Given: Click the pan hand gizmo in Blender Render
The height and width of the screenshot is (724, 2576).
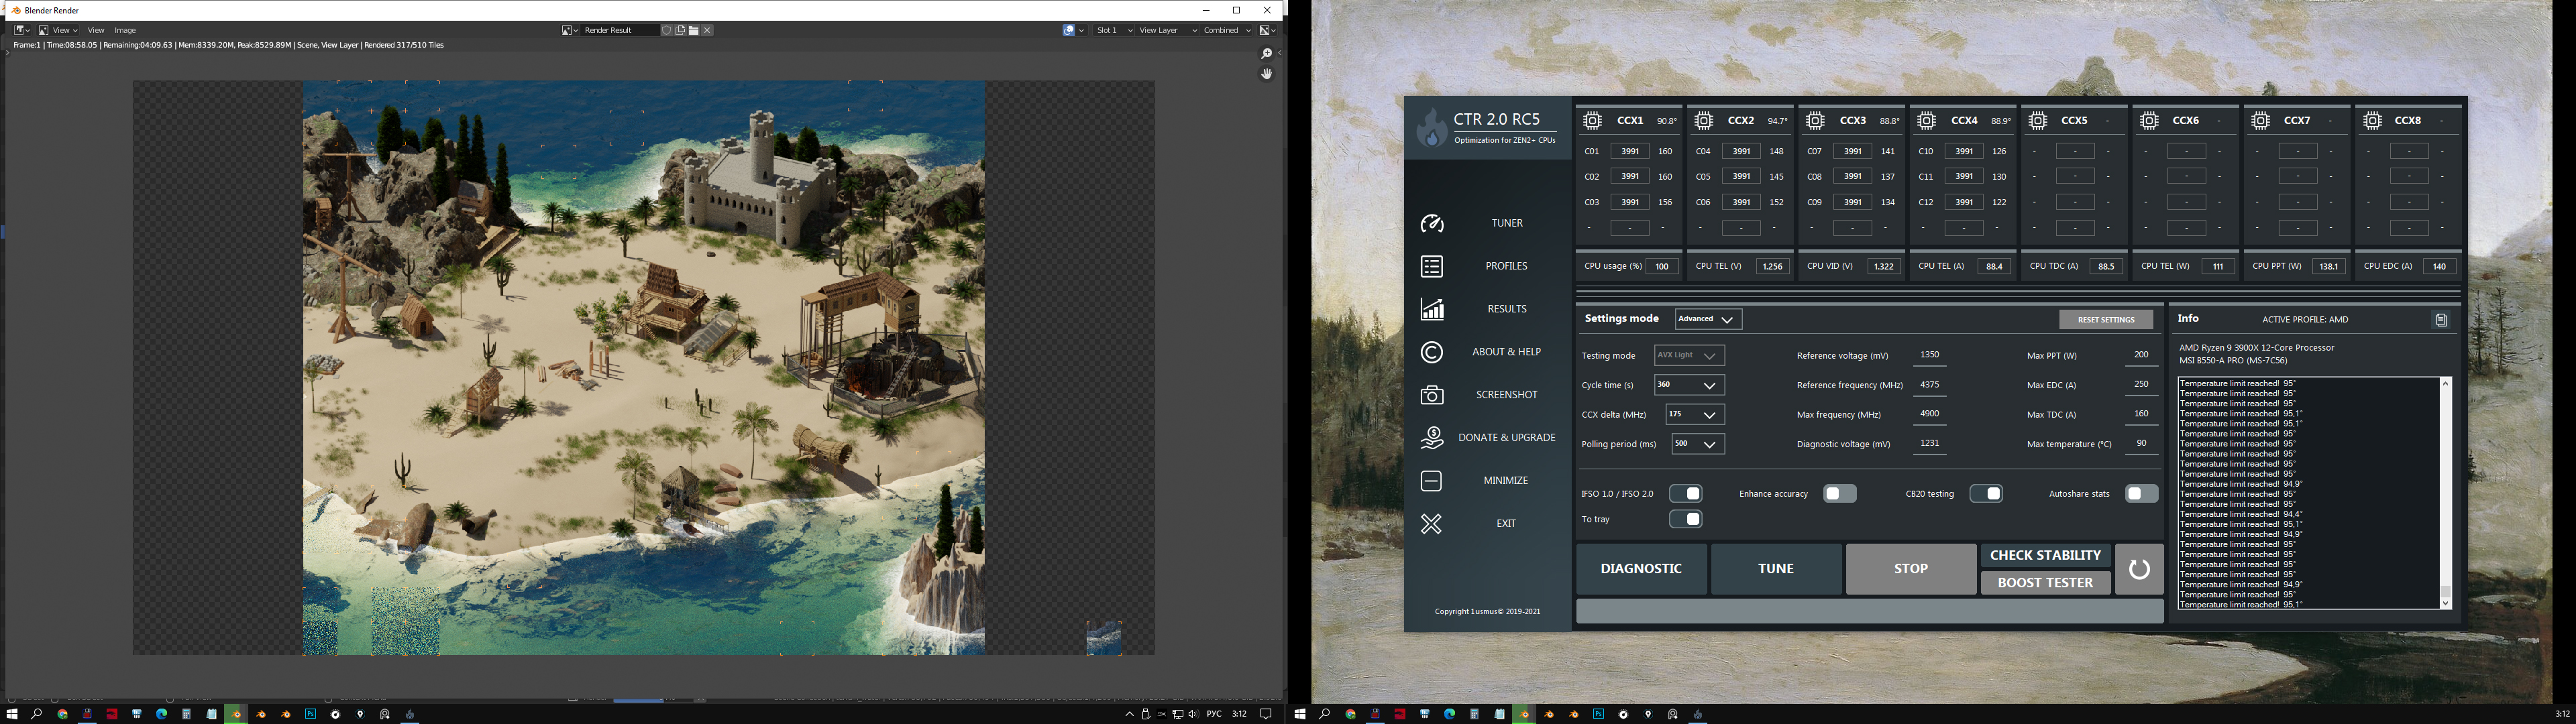Looking at the screenshot, I should [1266, 74].
